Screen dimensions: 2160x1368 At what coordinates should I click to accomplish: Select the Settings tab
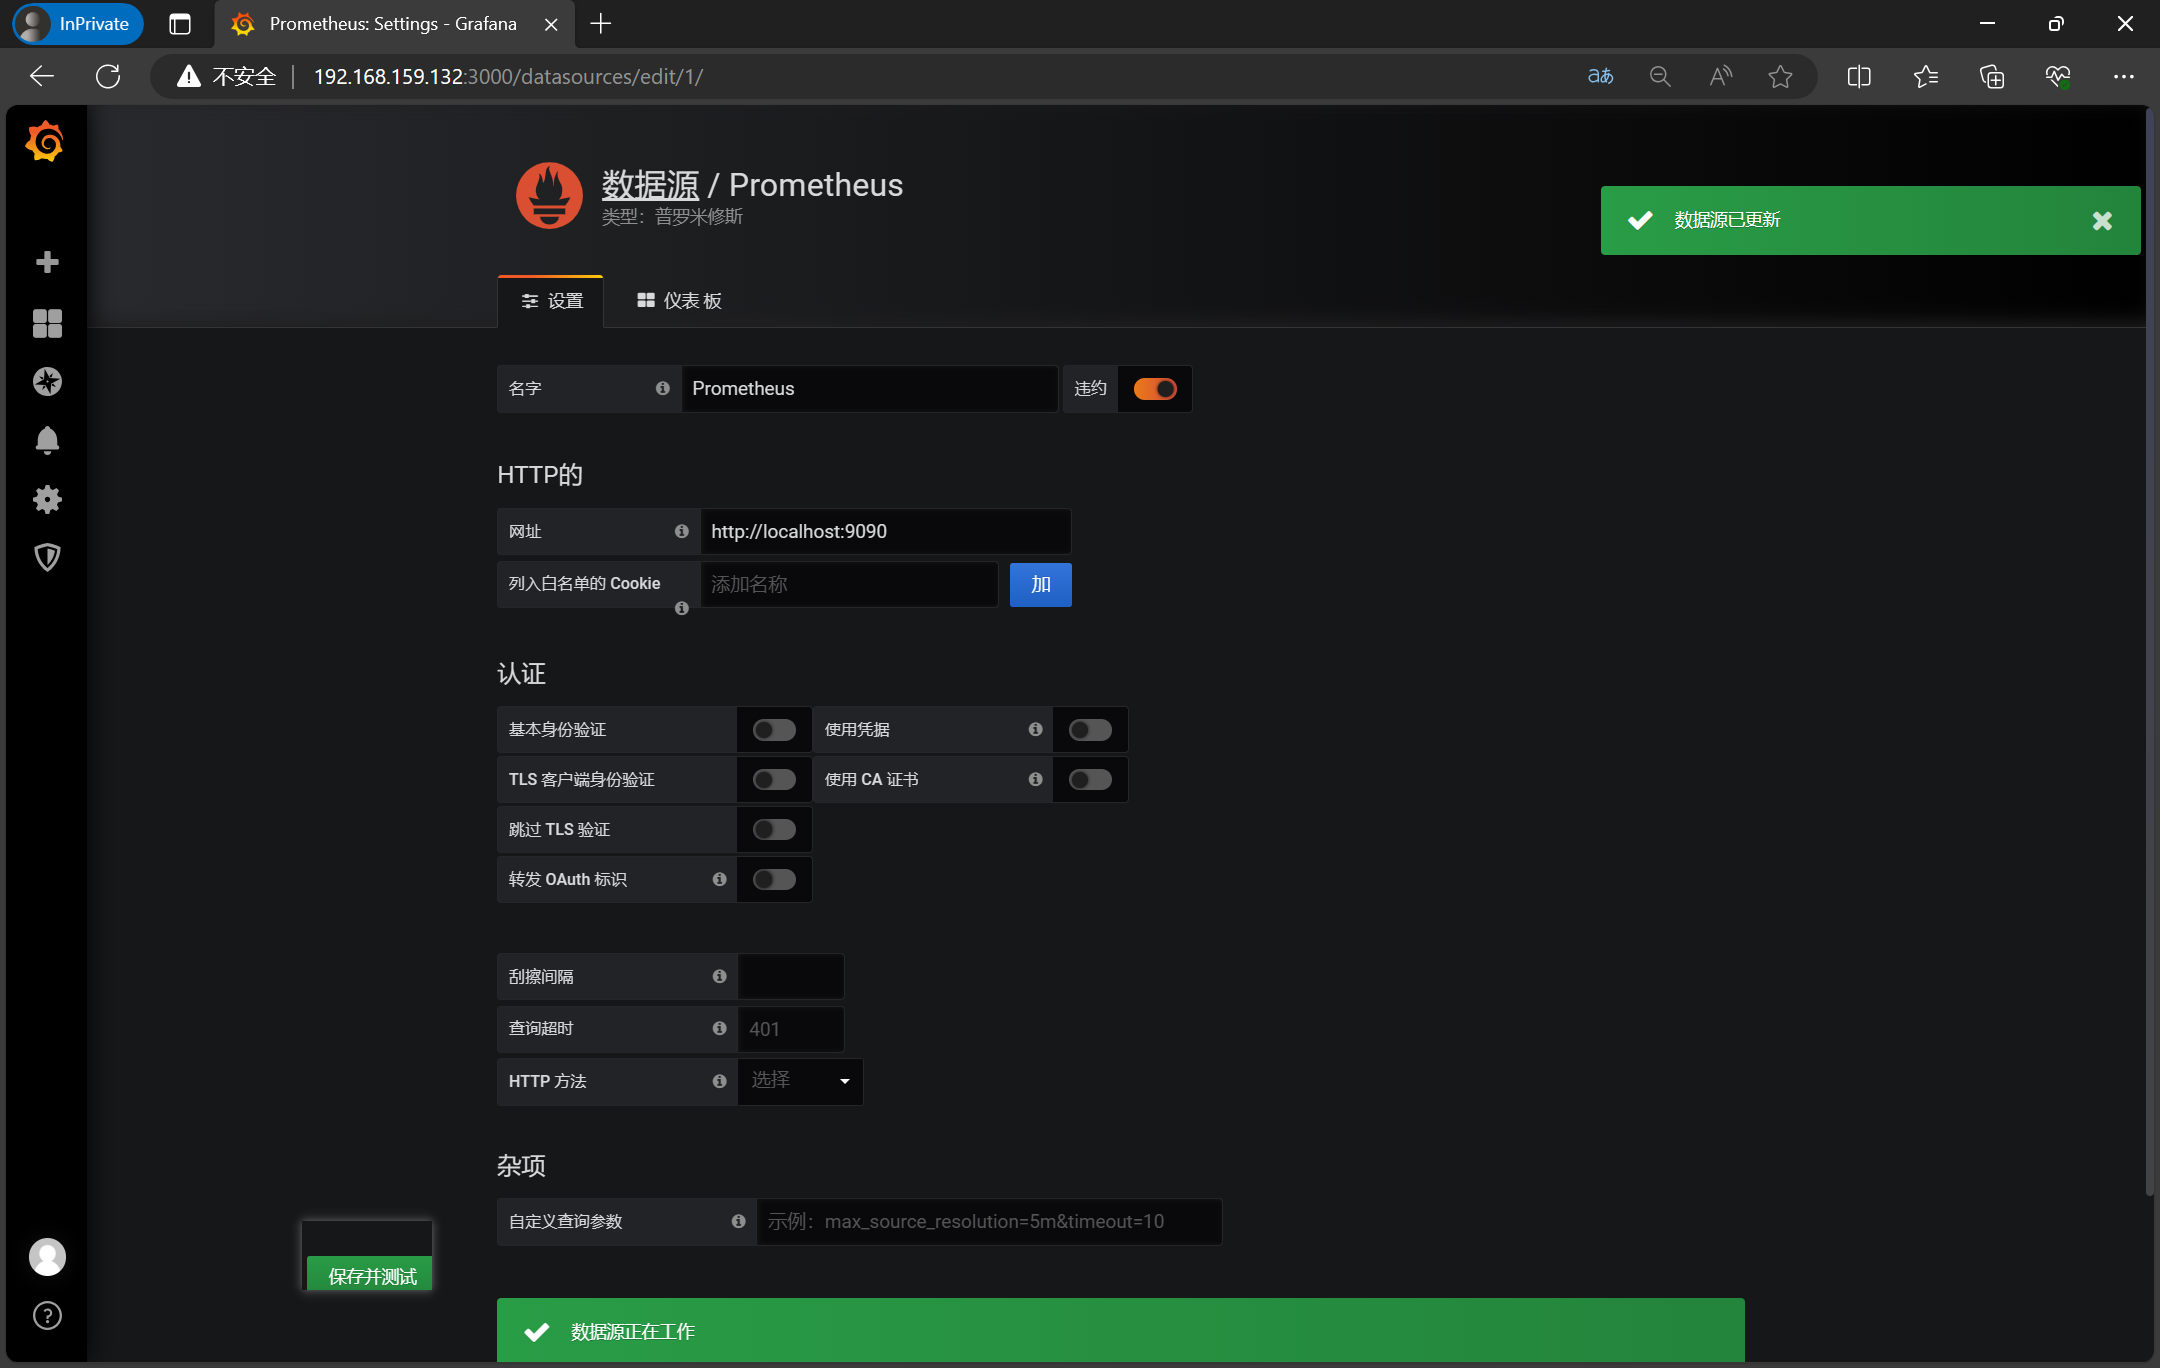coord(552,301)
